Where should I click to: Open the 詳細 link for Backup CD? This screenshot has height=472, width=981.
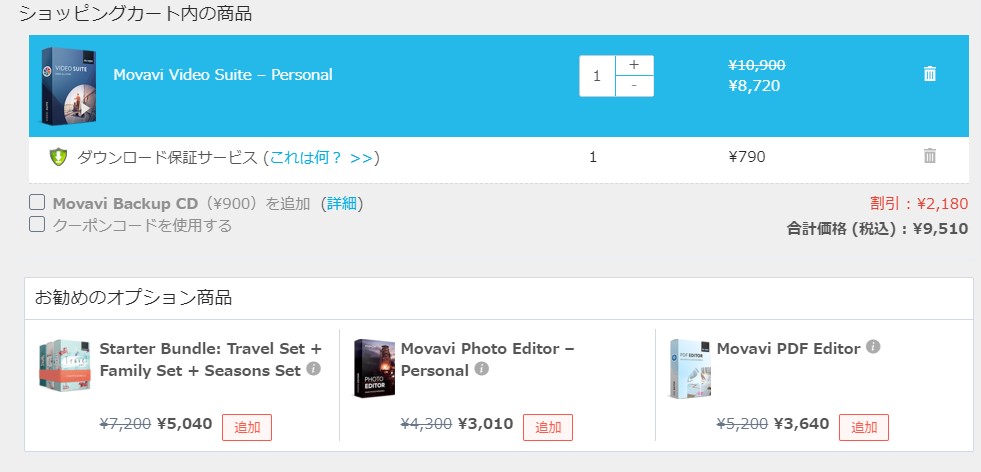[x=342, y=203]
